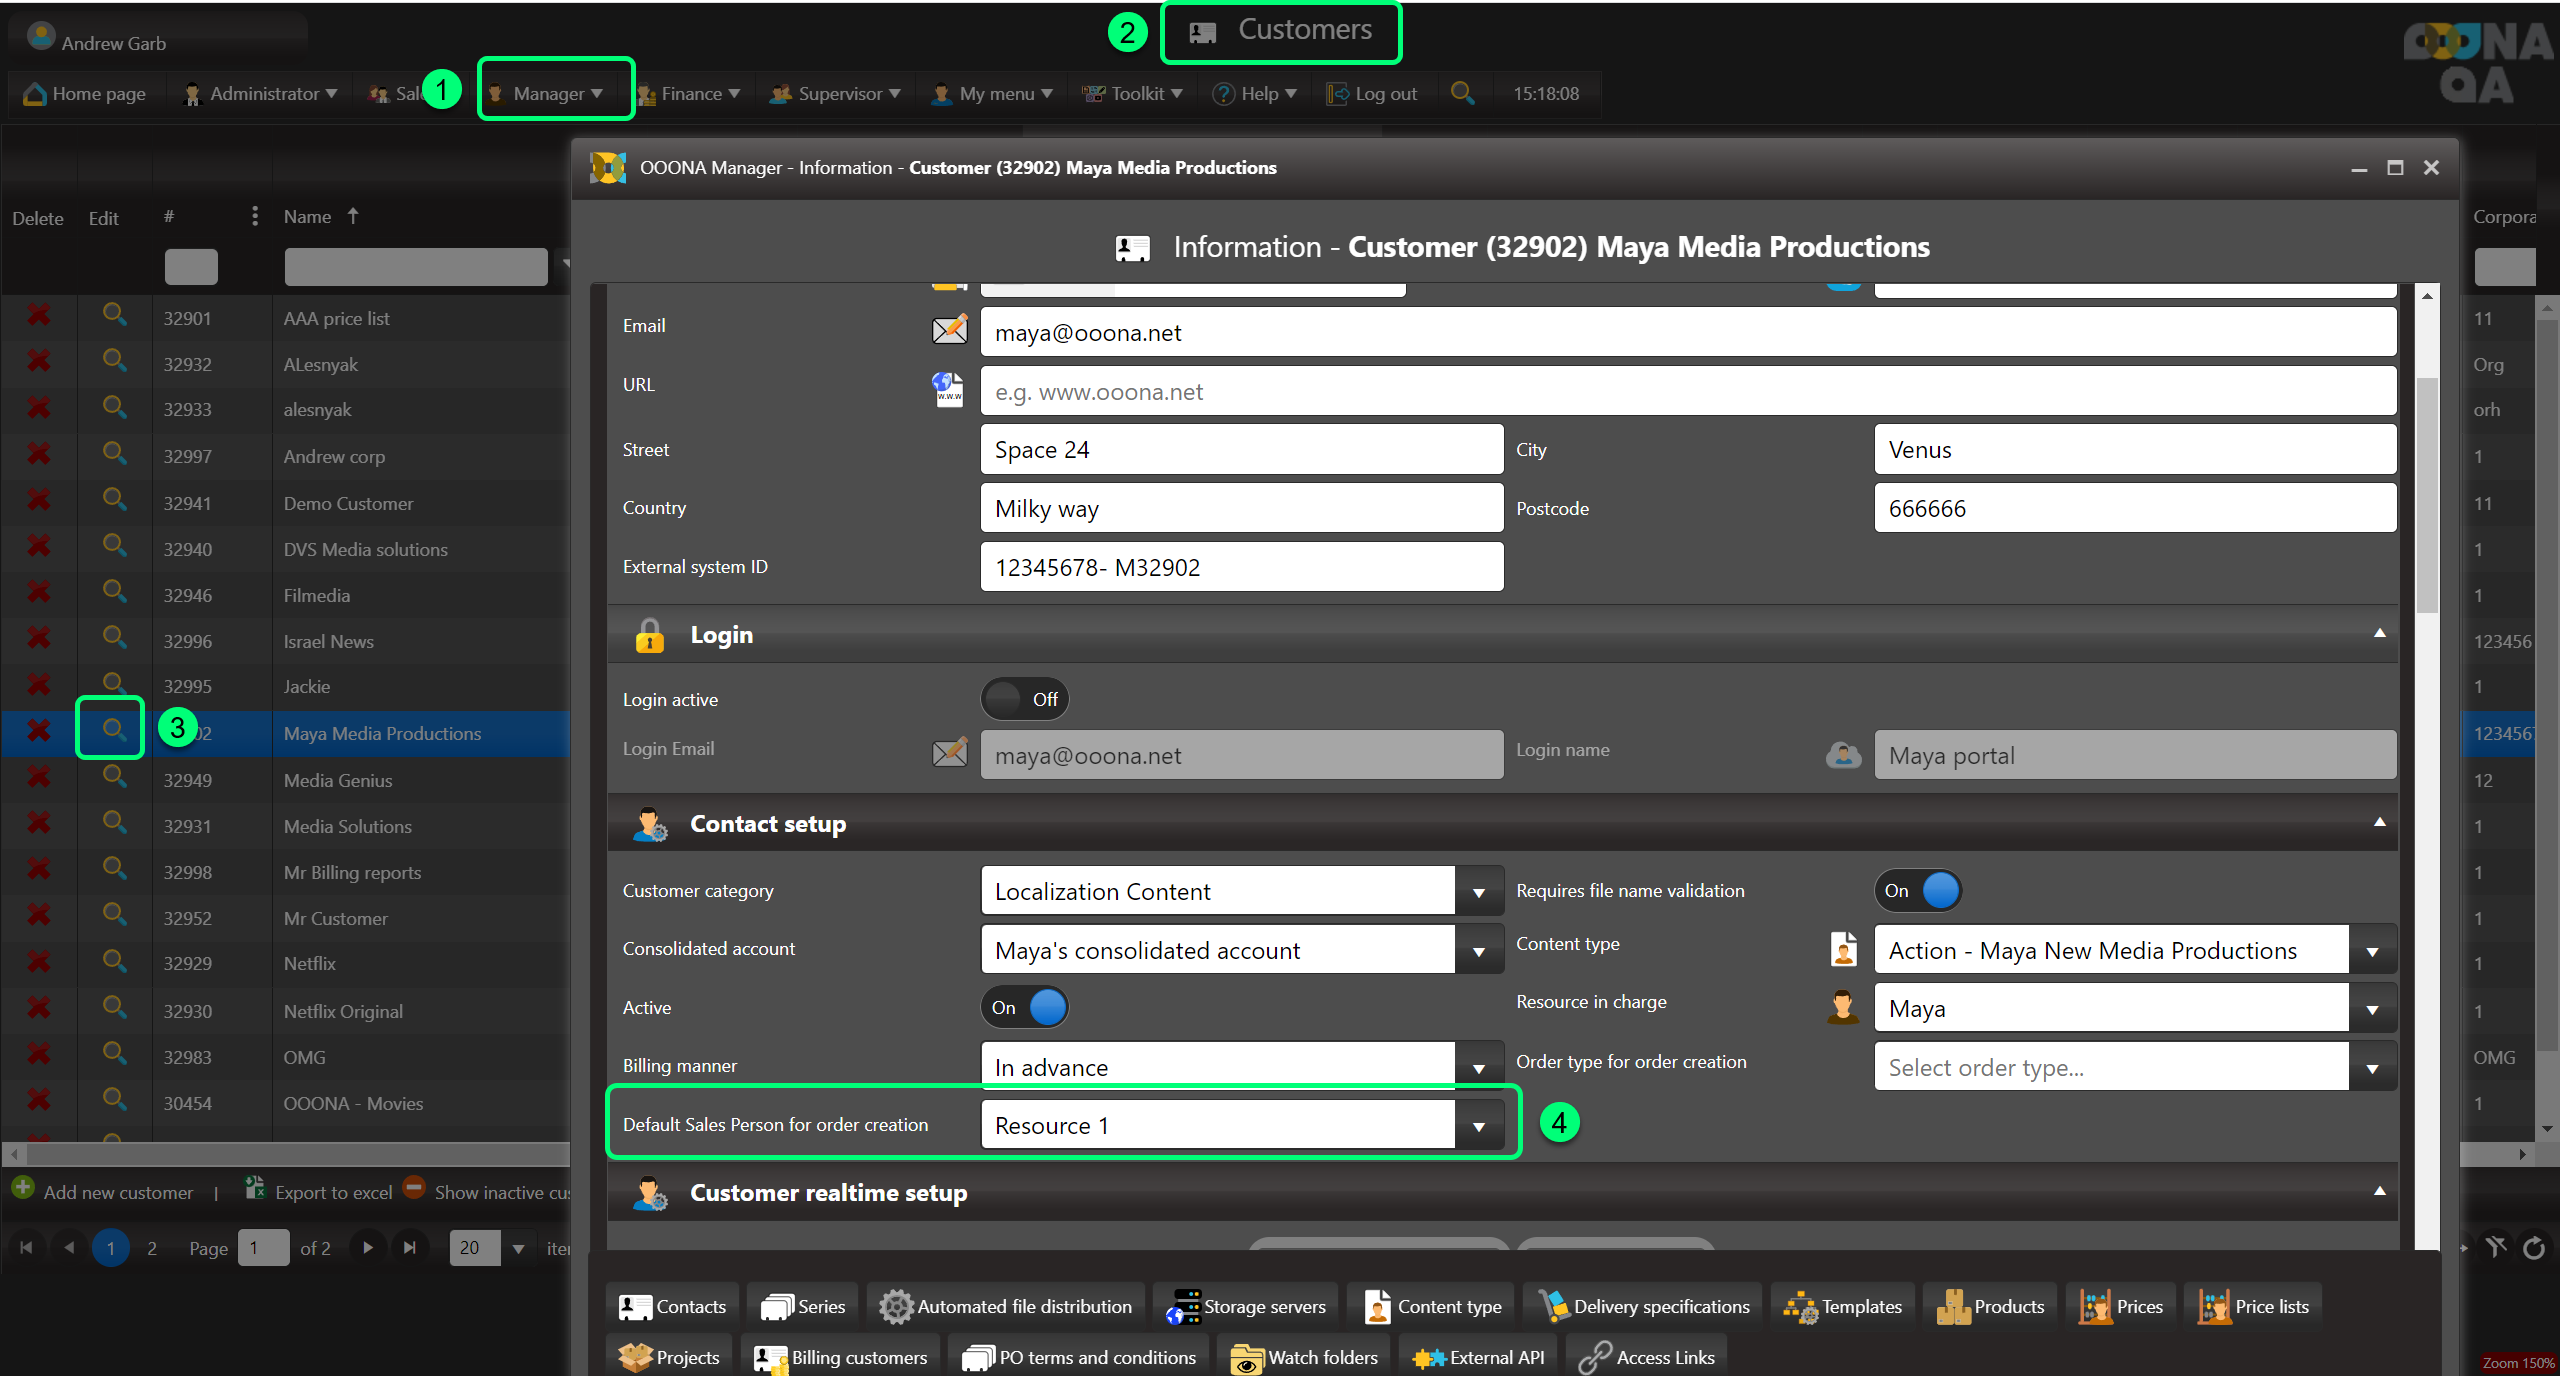The height and width of the screenshot is (1376, 2560).
Task: Click the Email envelope icon beside maya@ooona.net
Action: tap(949, 331)
